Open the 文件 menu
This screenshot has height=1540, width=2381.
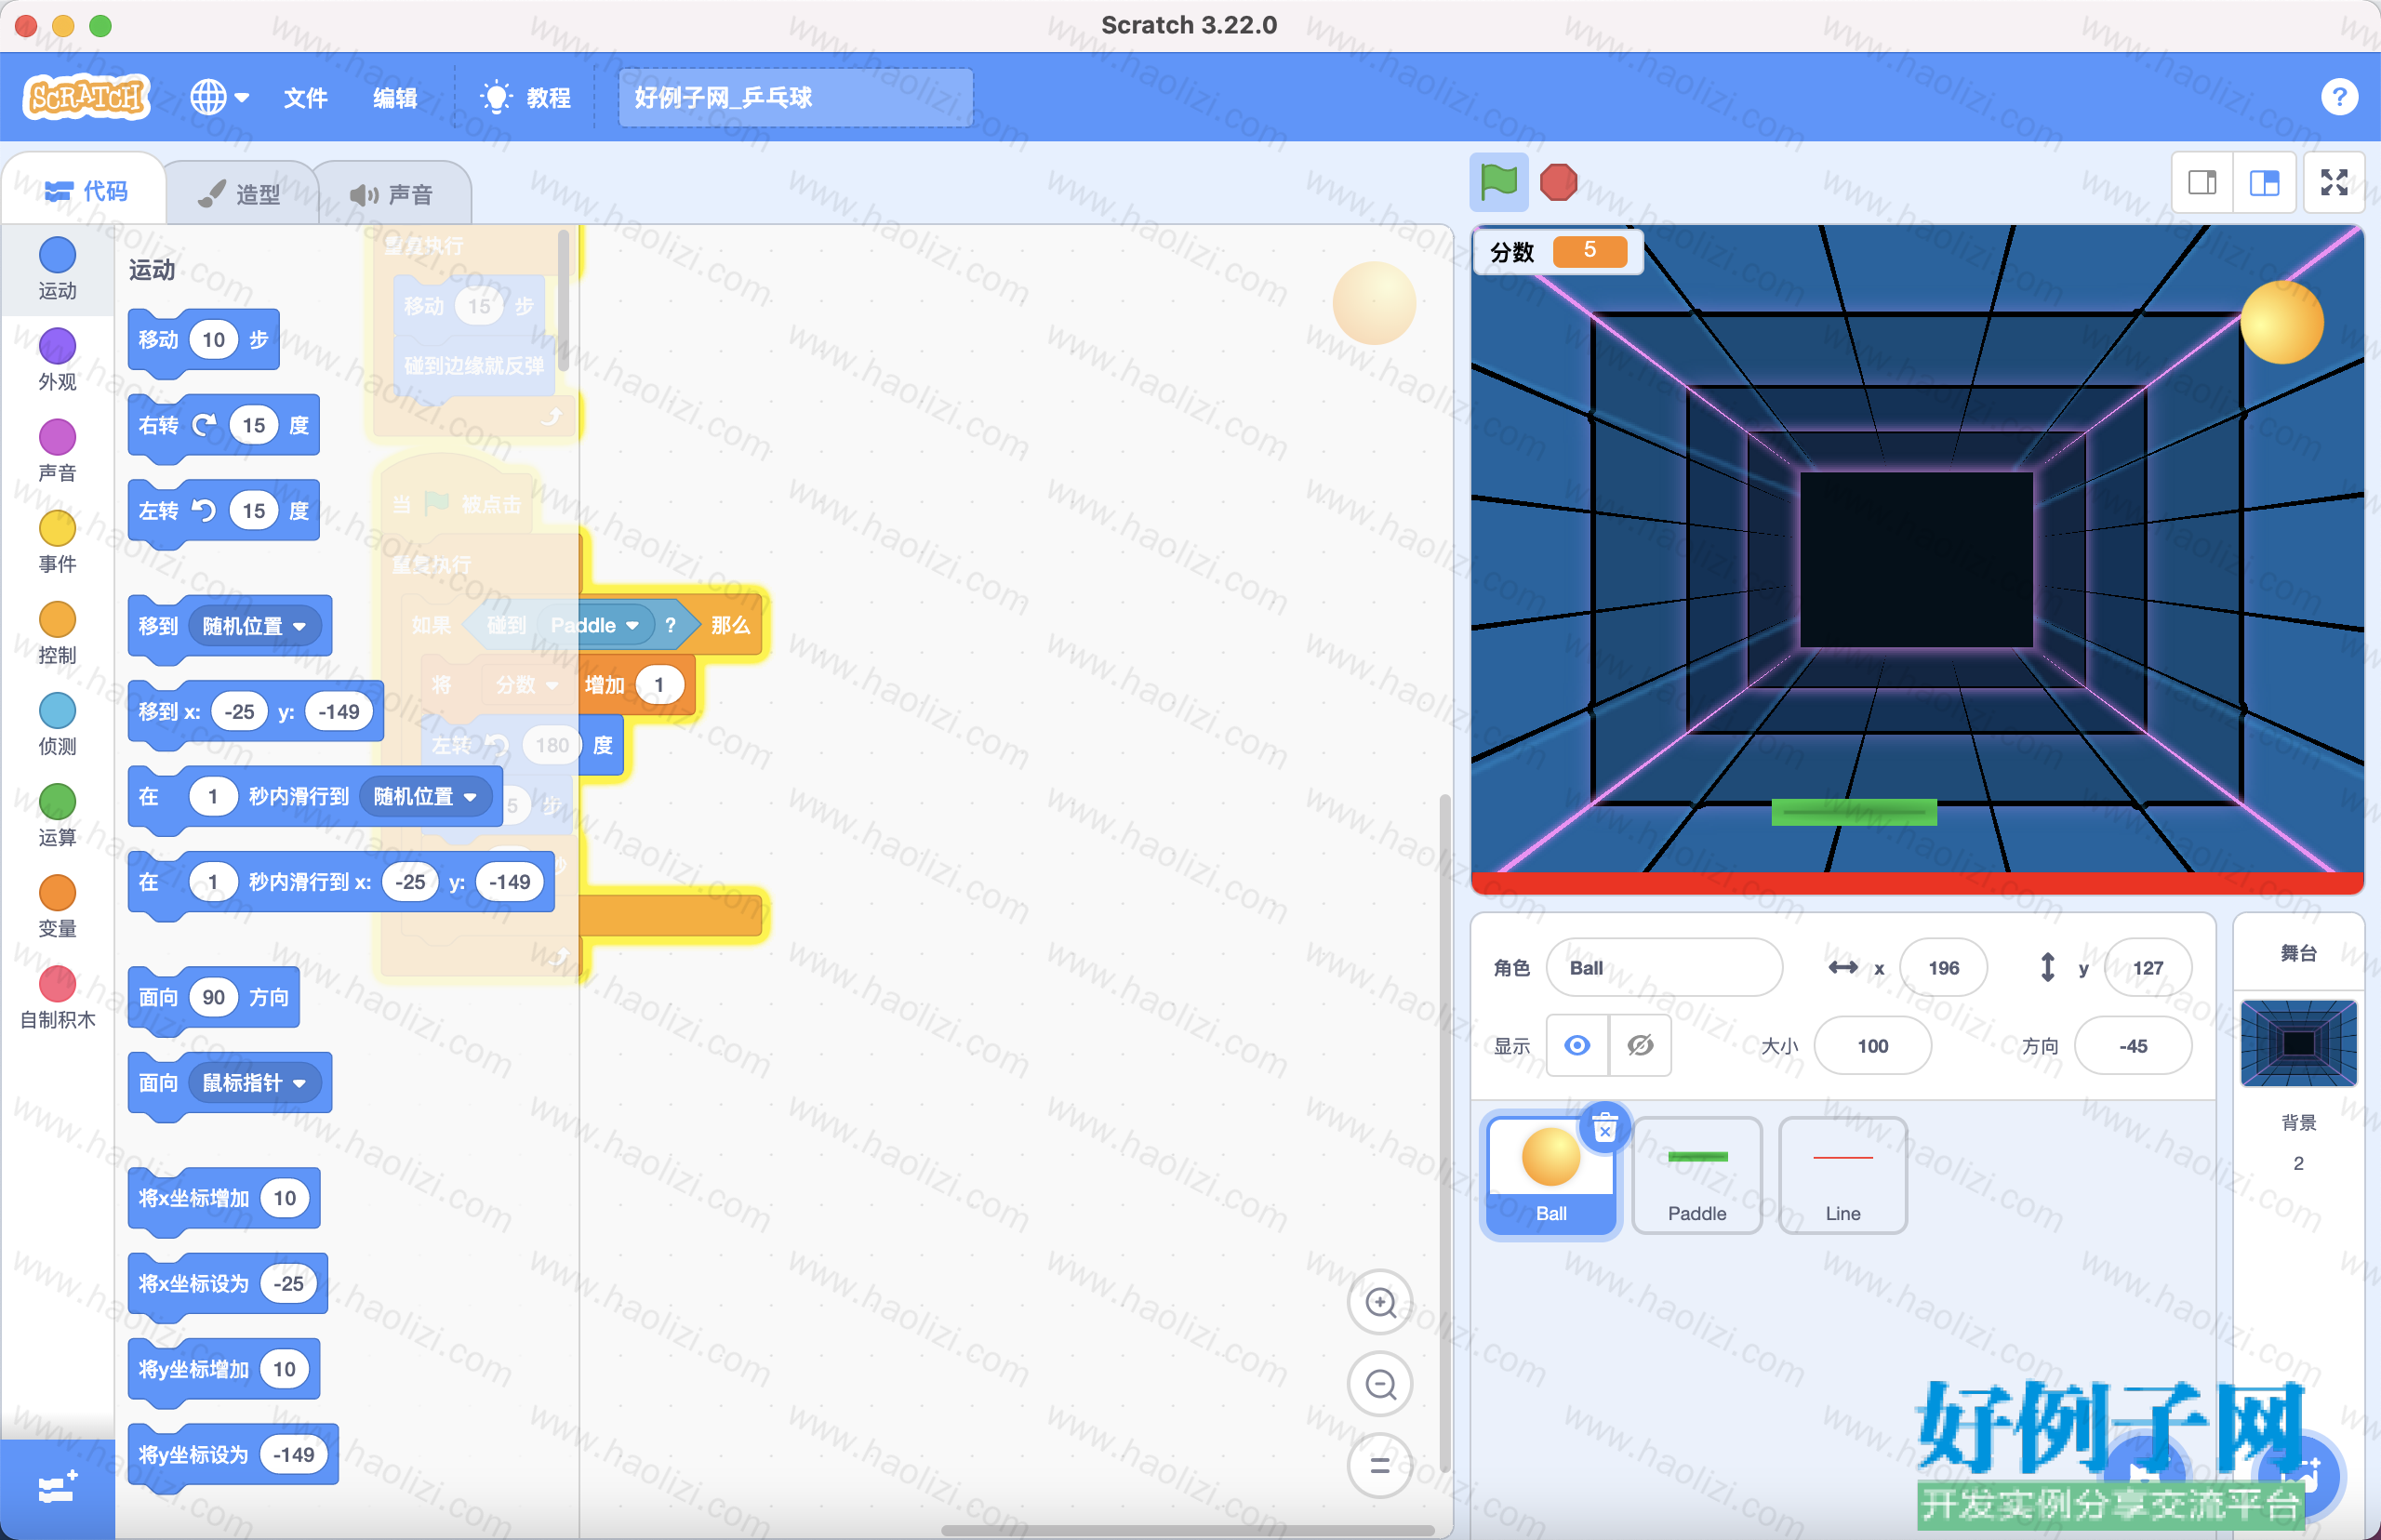(305, 97)
